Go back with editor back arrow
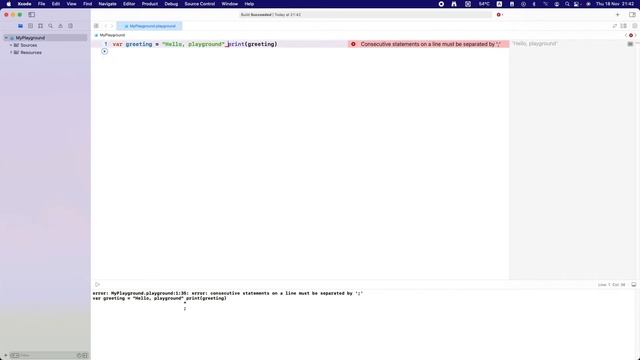The height and width of the screenshot is (360, 640). click(106, 26)
